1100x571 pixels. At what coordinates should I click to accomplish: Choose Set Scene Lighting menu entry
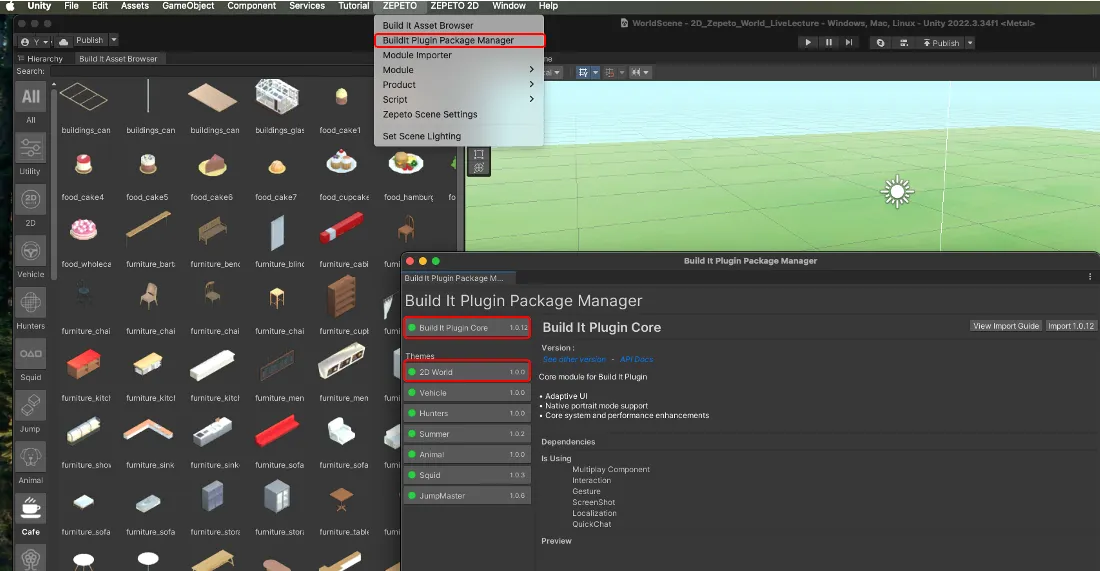click(x=459, y=136)
